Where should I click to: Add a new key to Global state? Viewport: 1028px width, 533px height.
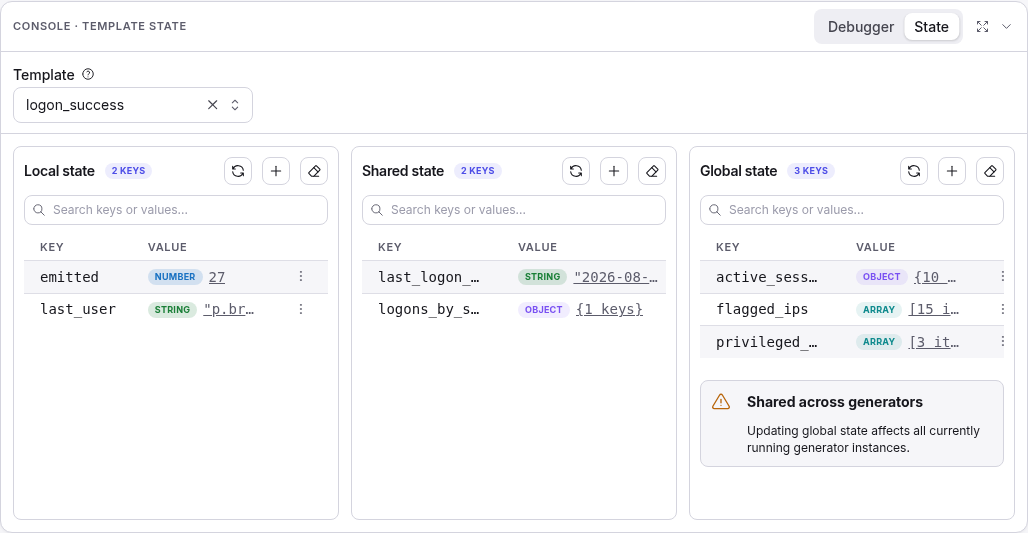[x=952, y=171]
